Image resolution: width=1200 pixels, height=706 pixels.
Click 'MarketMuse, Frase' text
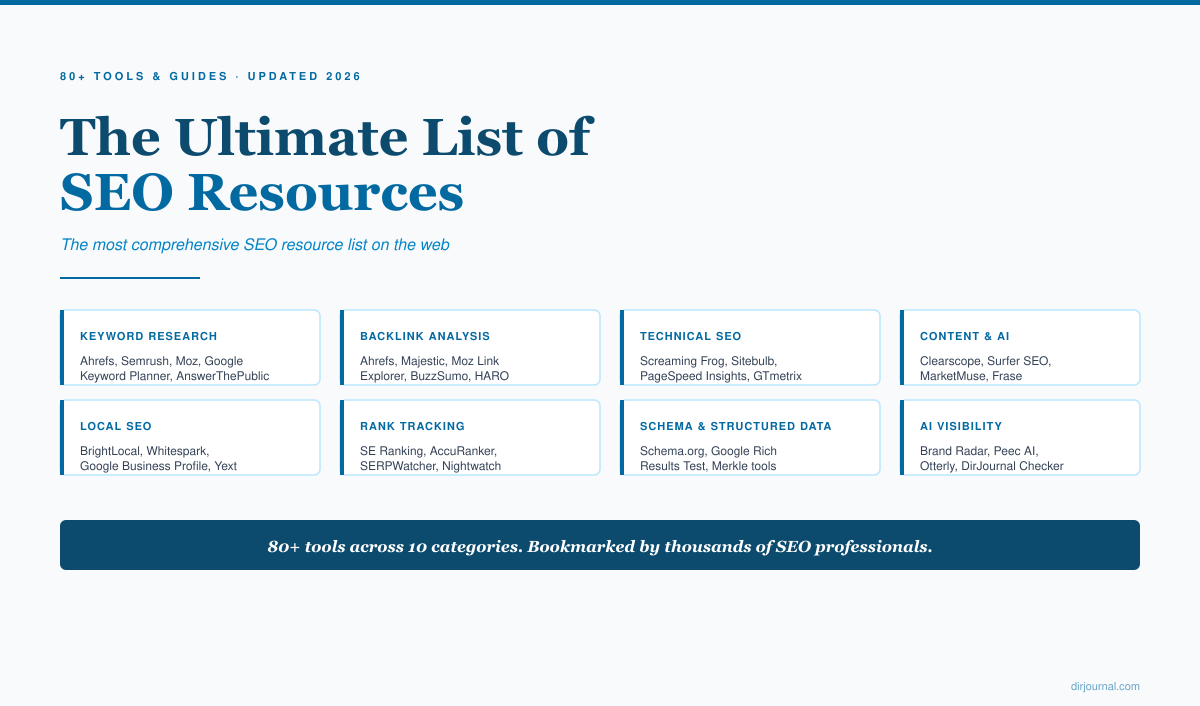coord(970,377)
